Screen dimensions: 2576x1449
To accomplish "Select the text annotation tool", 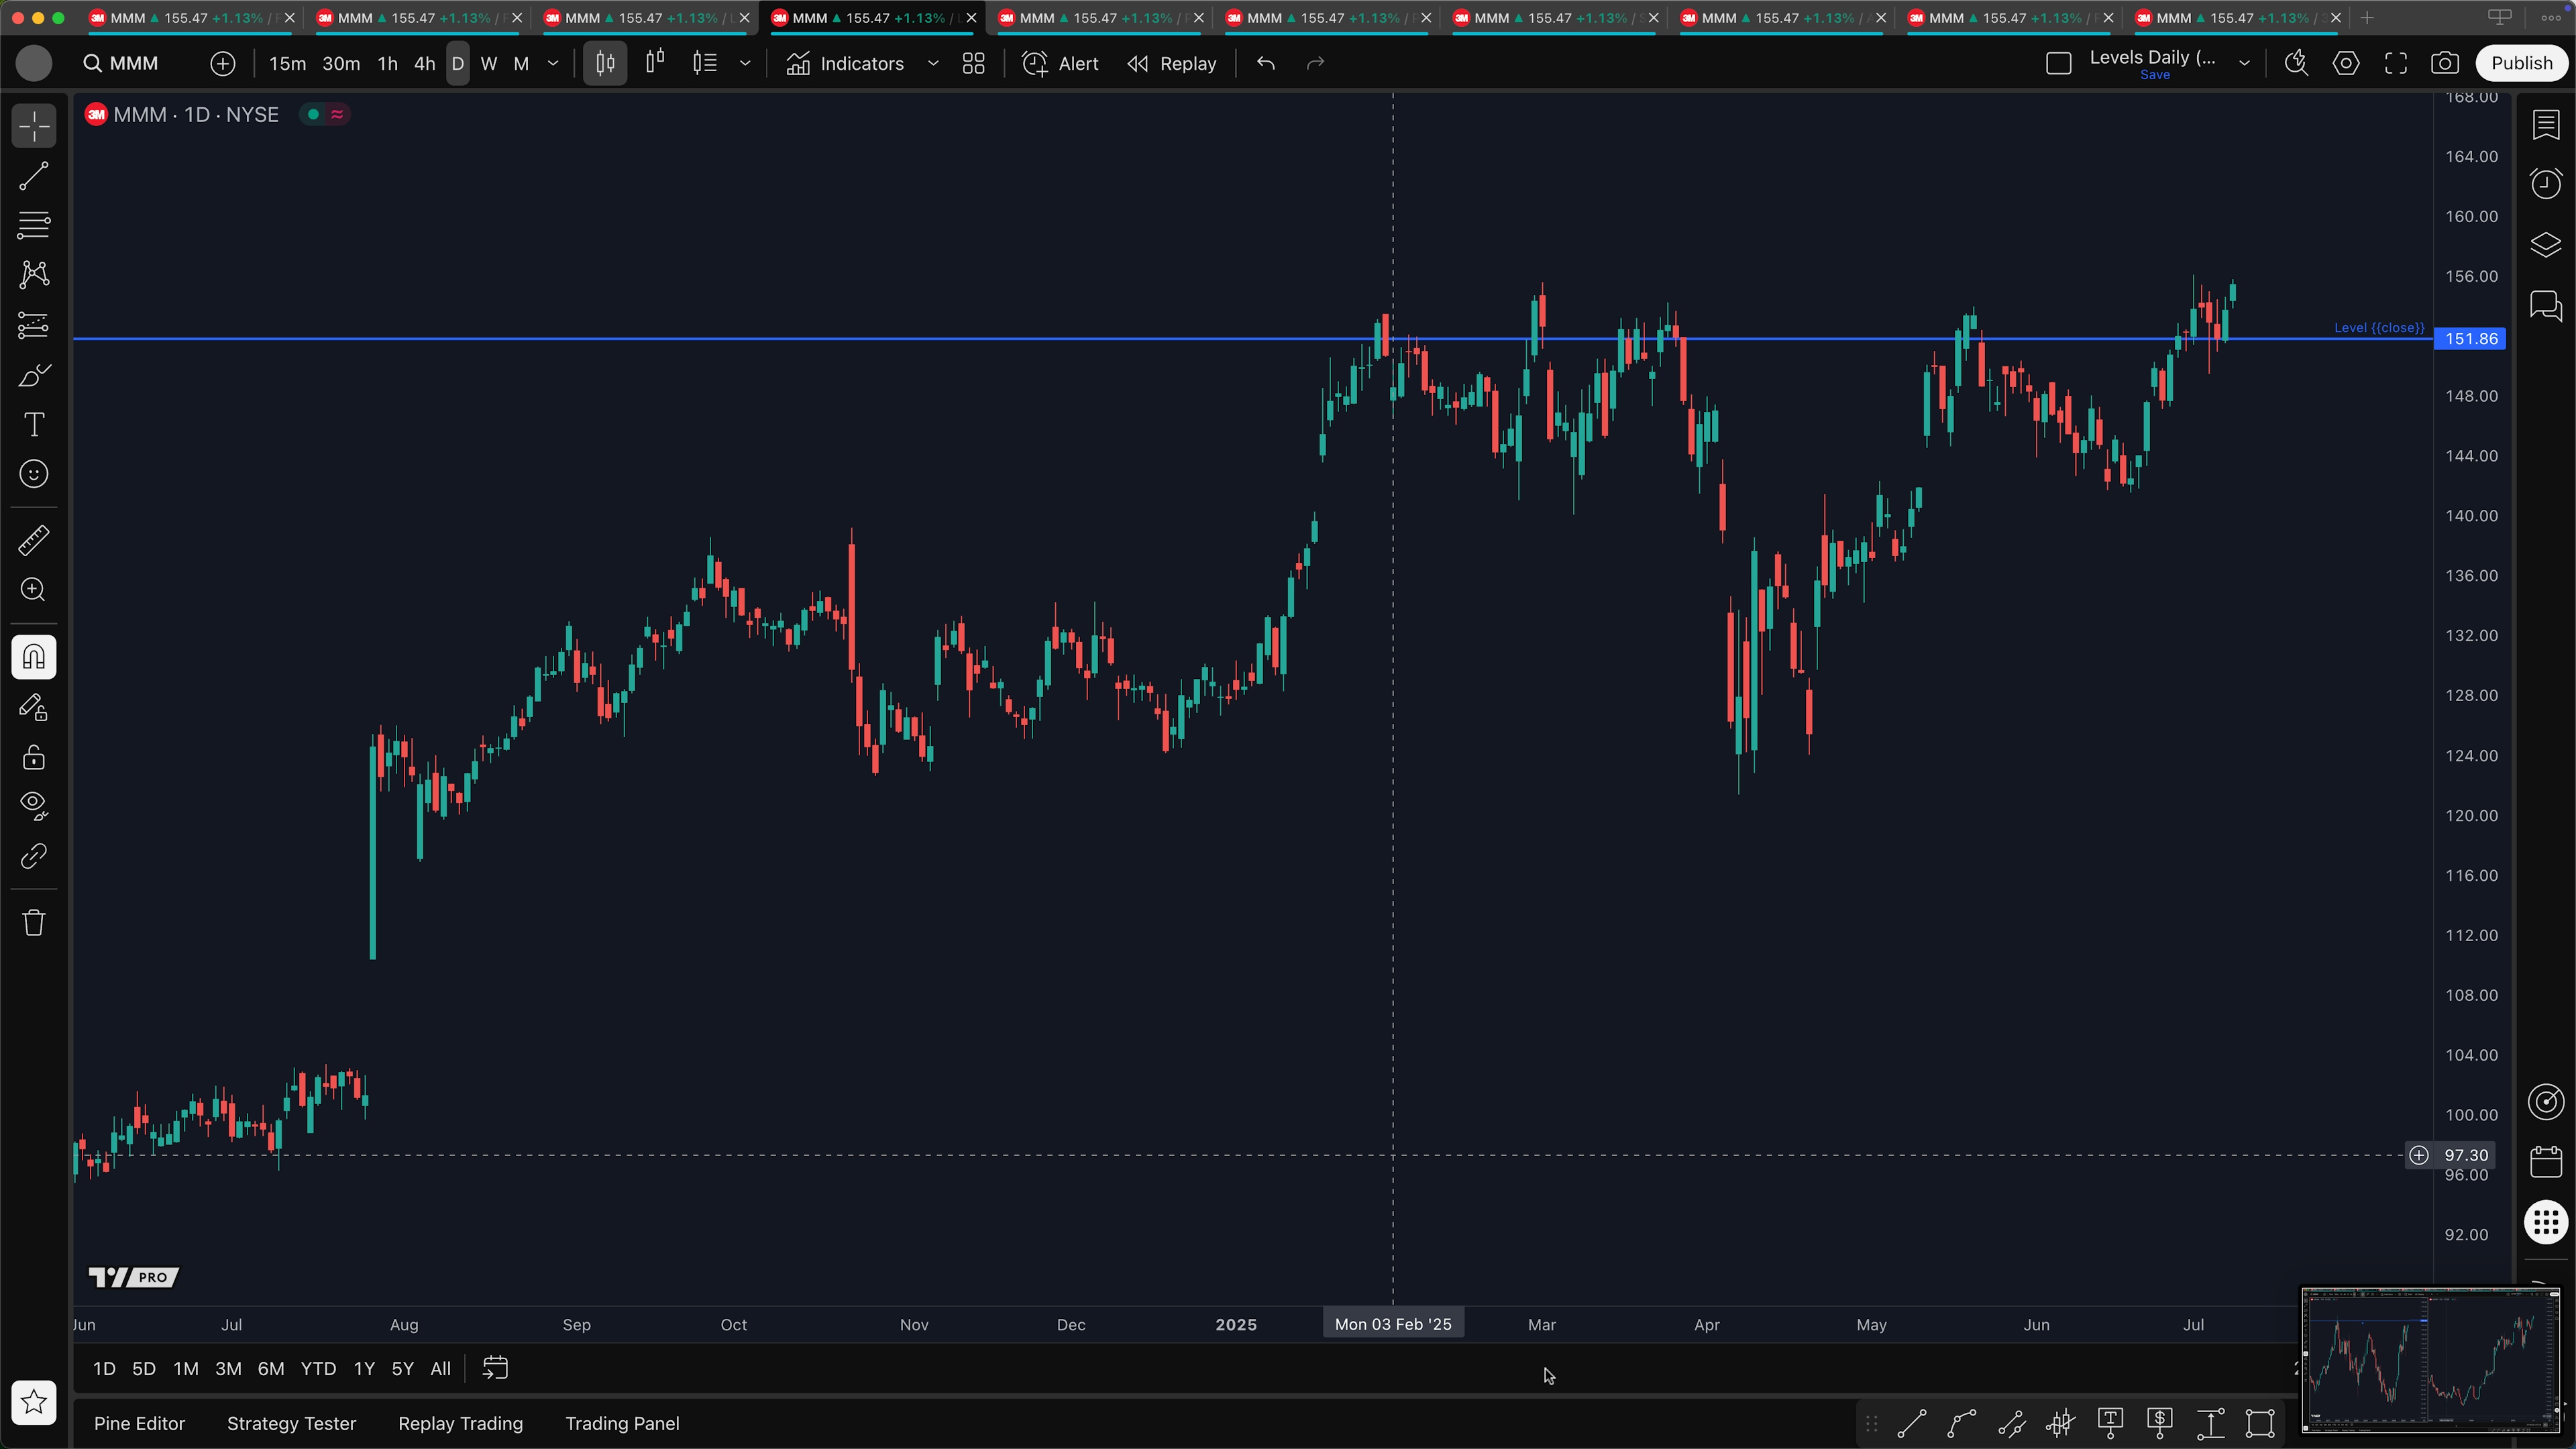I will pyautogui.click(x=34, y=425).
